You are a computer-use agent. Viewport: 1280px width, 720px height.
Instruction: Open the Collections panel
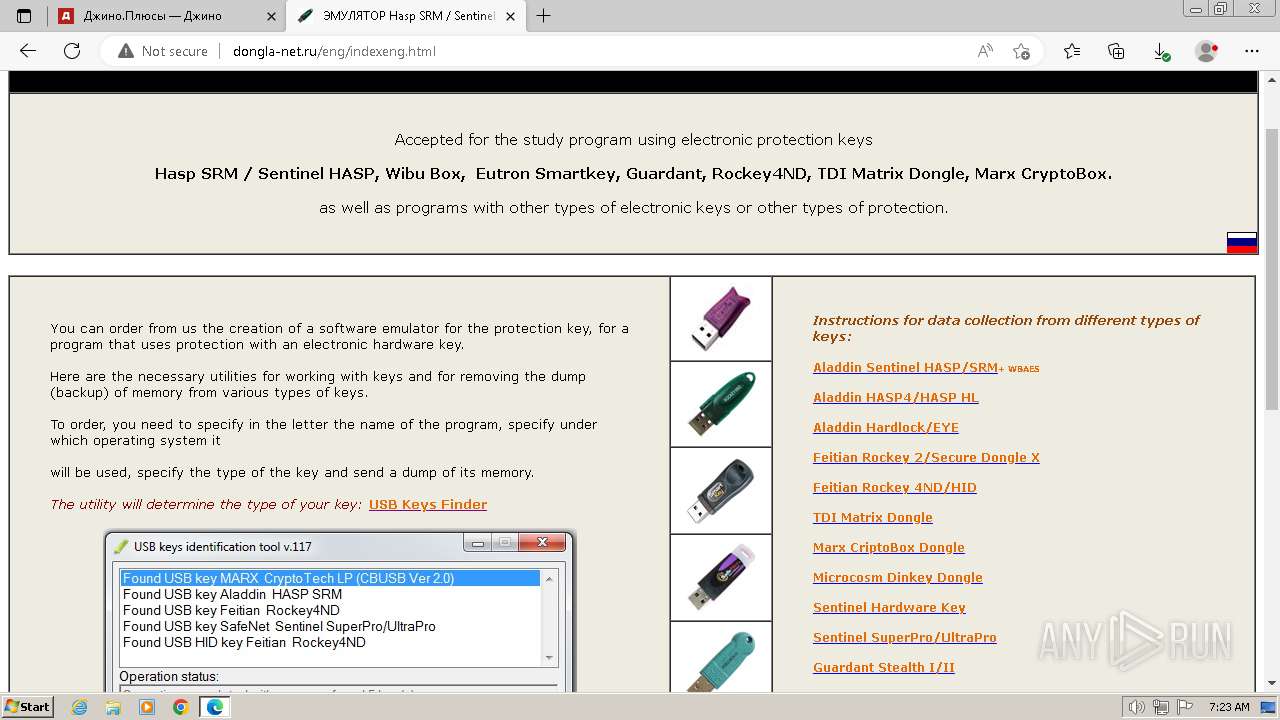coord(1116,51)
